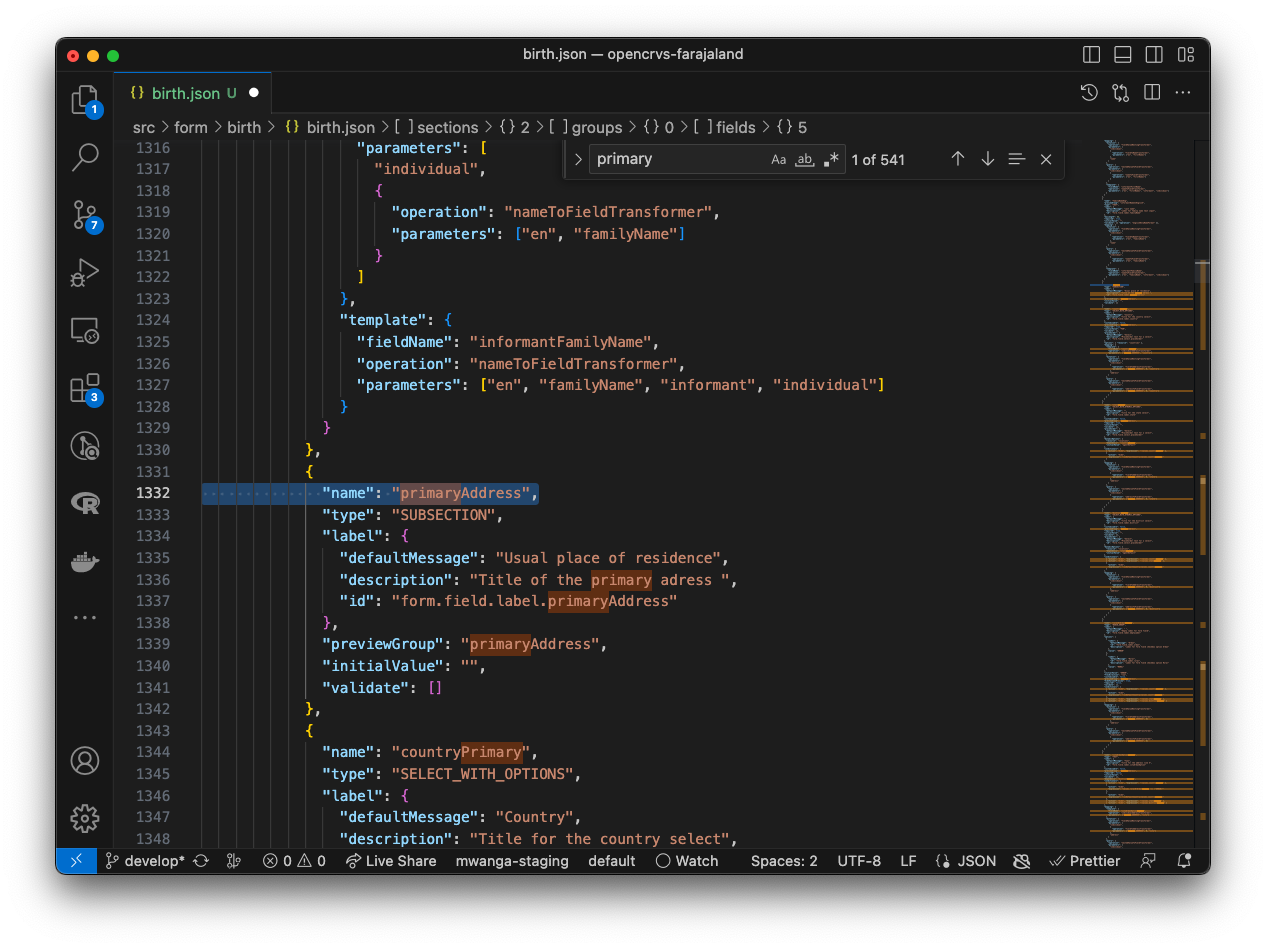Select the birth.json editor tab
Viewport: 1266px width, 948px height.
pyautogui.click(x=185, y=93)
